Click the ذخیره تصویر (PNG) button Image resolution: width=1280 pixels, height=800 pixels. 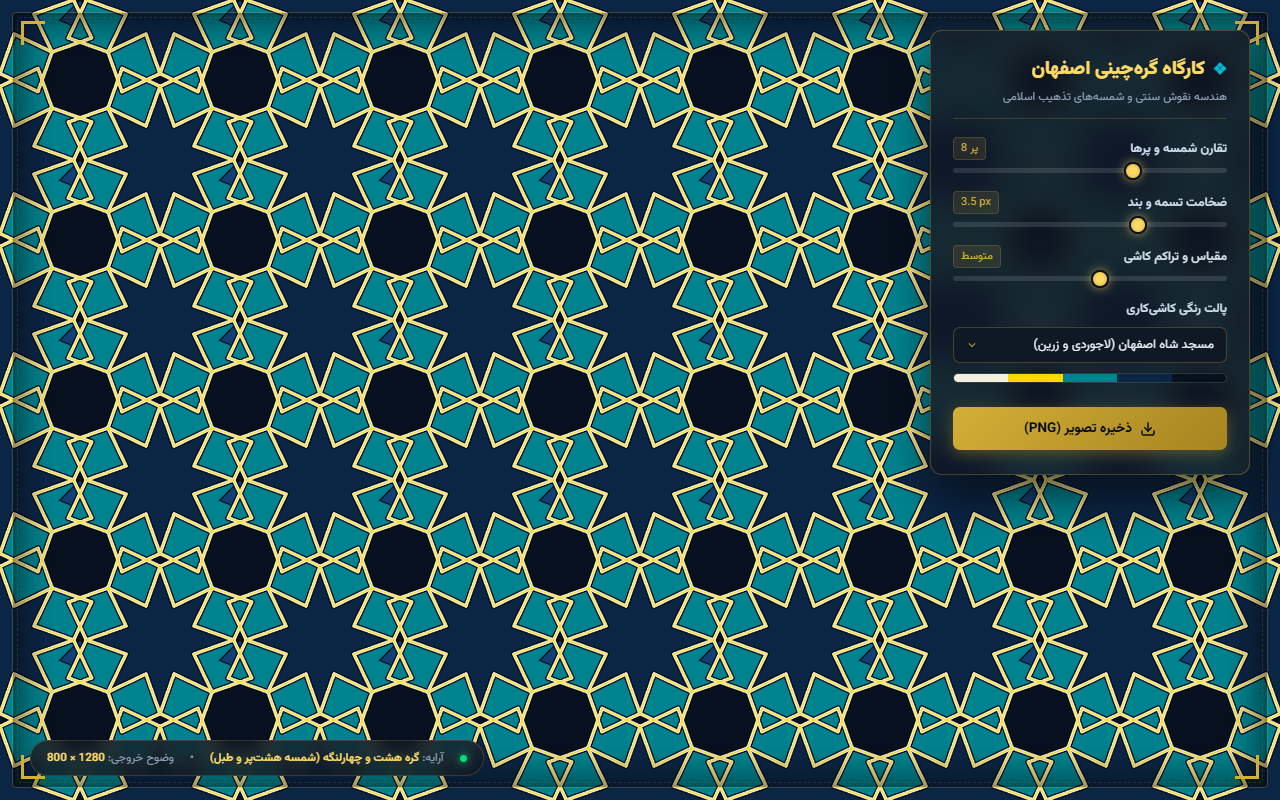(x=1090, y=428)
